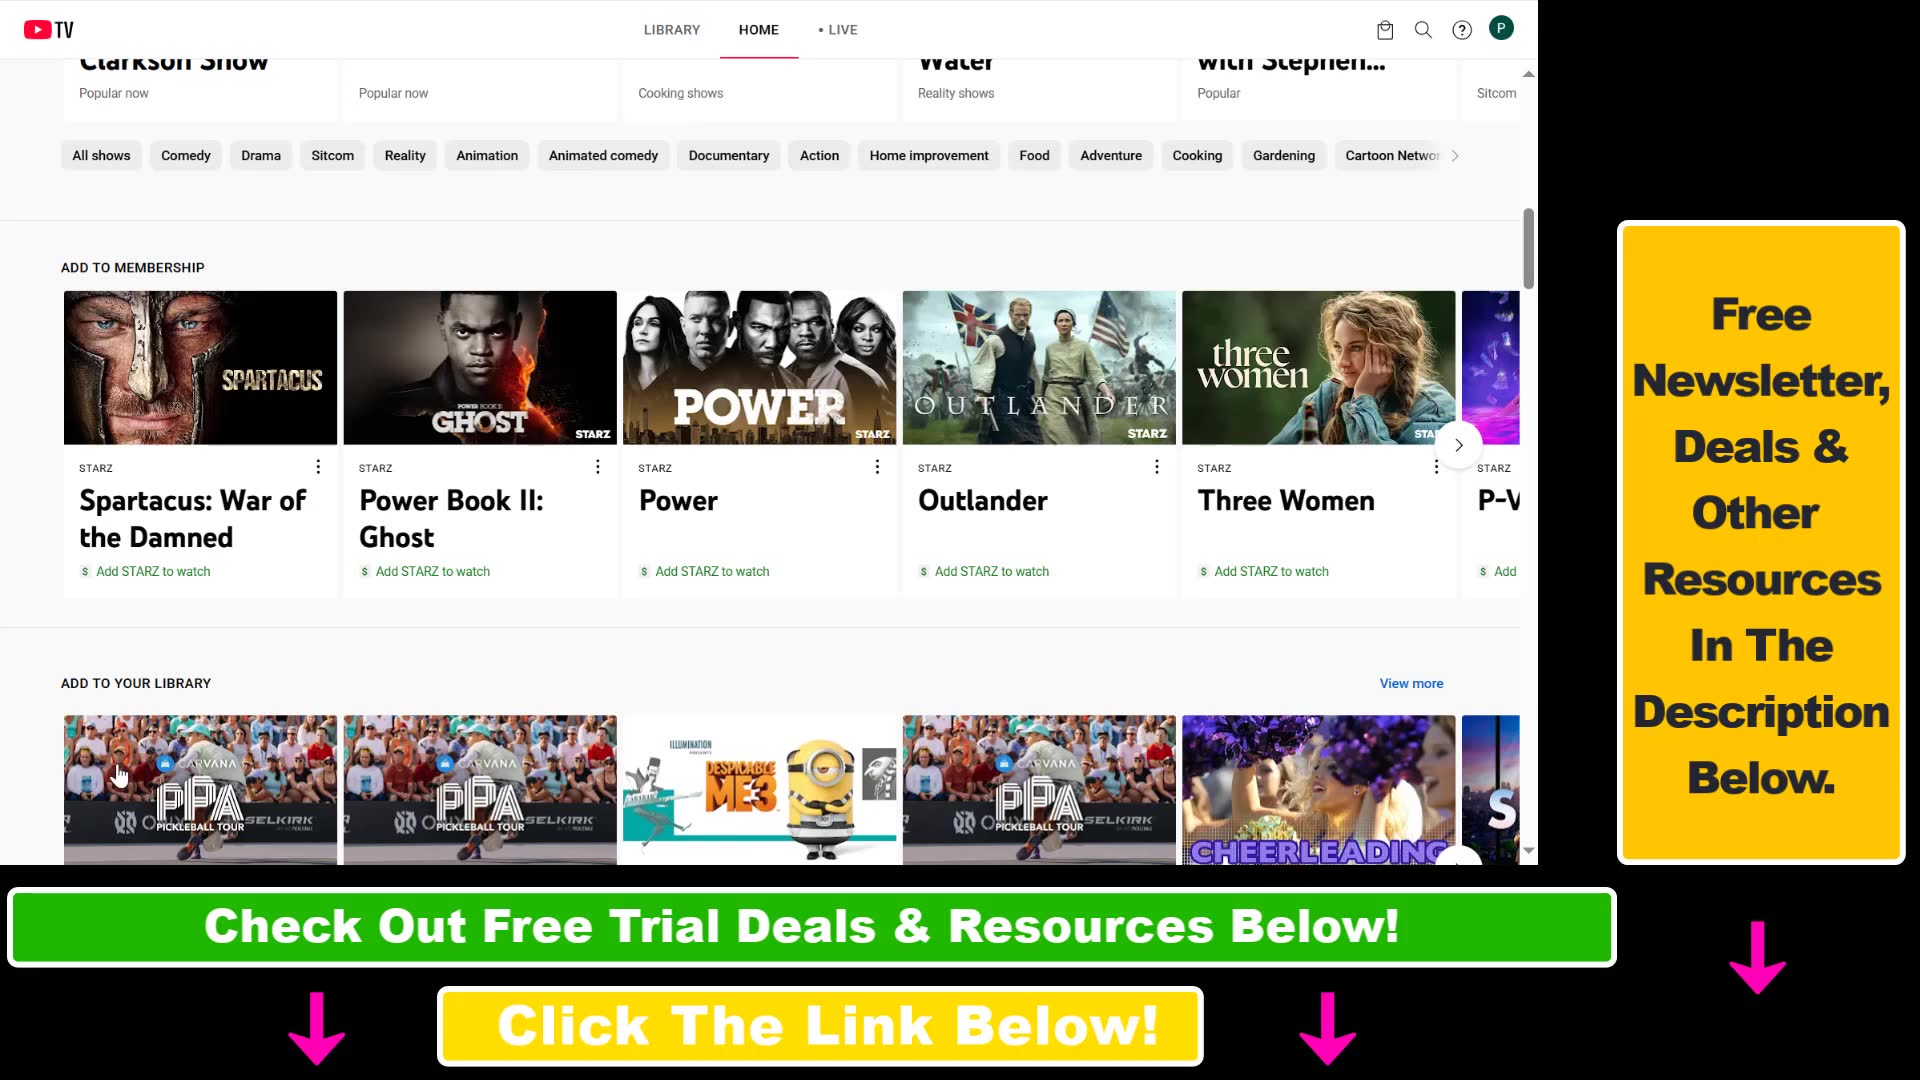
Task: Switch to the Home tab
Action: [x=759, y=30]
